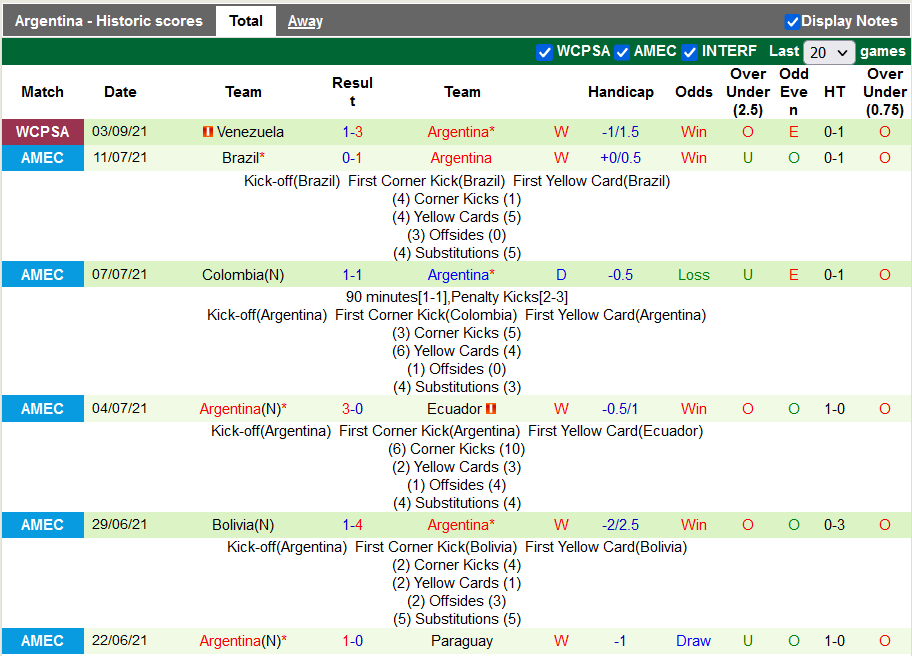Open the 0-1 Brazil match score
912x656 pixels.
point(352,158)
